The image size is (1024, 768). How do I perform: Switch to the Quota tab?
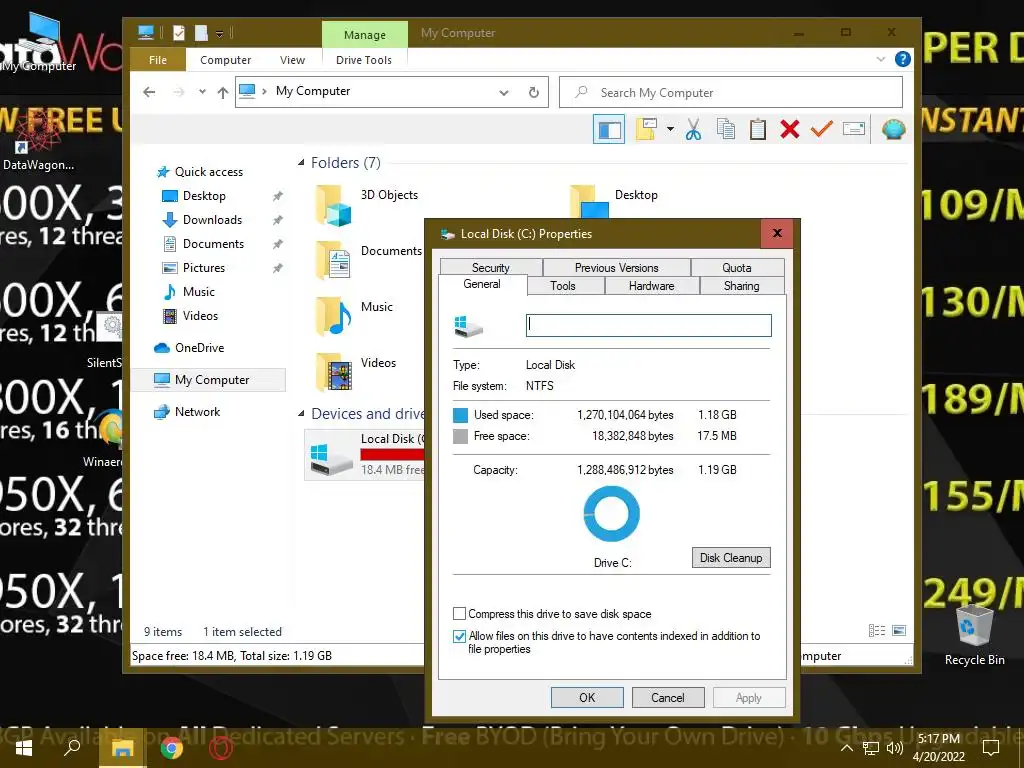click(737, 267)
